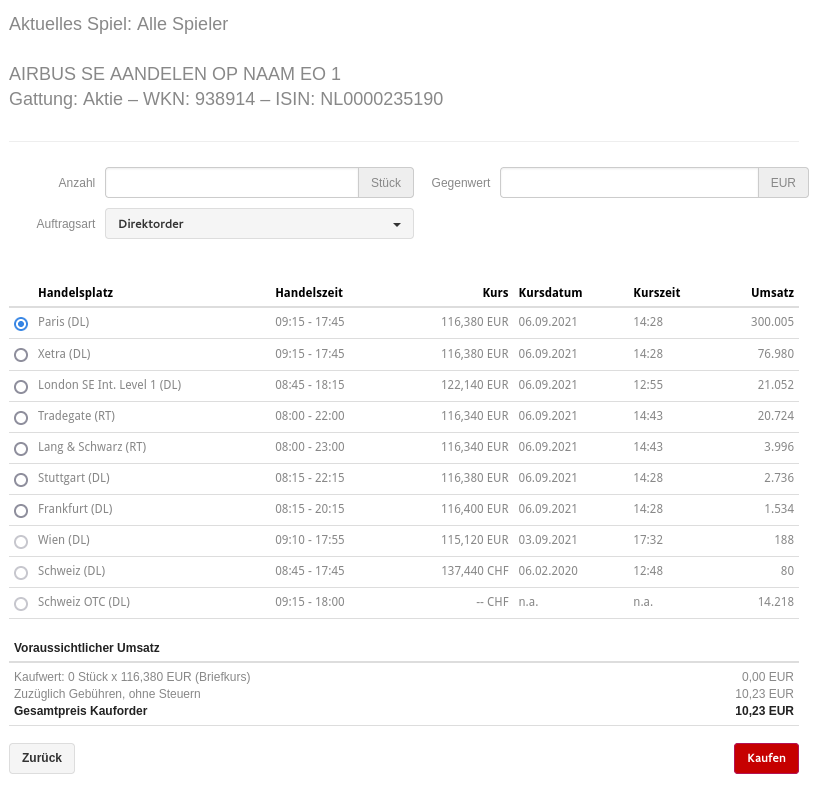Click the Schweiz price 137,440 CHF
Viewport: 833px width, 805px height.
474,571
